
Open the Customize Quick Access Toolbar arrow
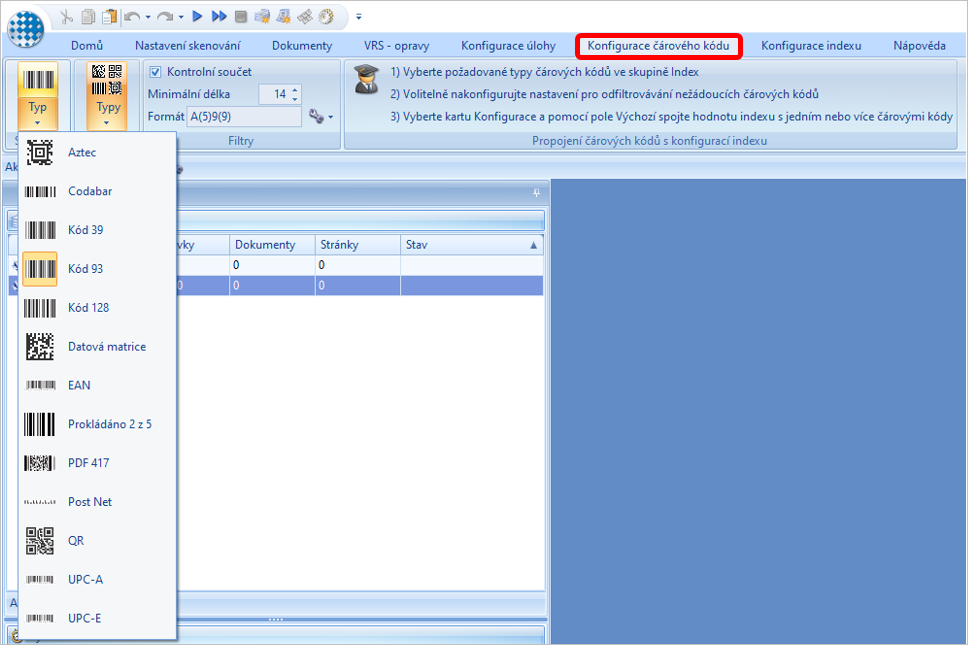pyautogui.click(x=359, y=17)
